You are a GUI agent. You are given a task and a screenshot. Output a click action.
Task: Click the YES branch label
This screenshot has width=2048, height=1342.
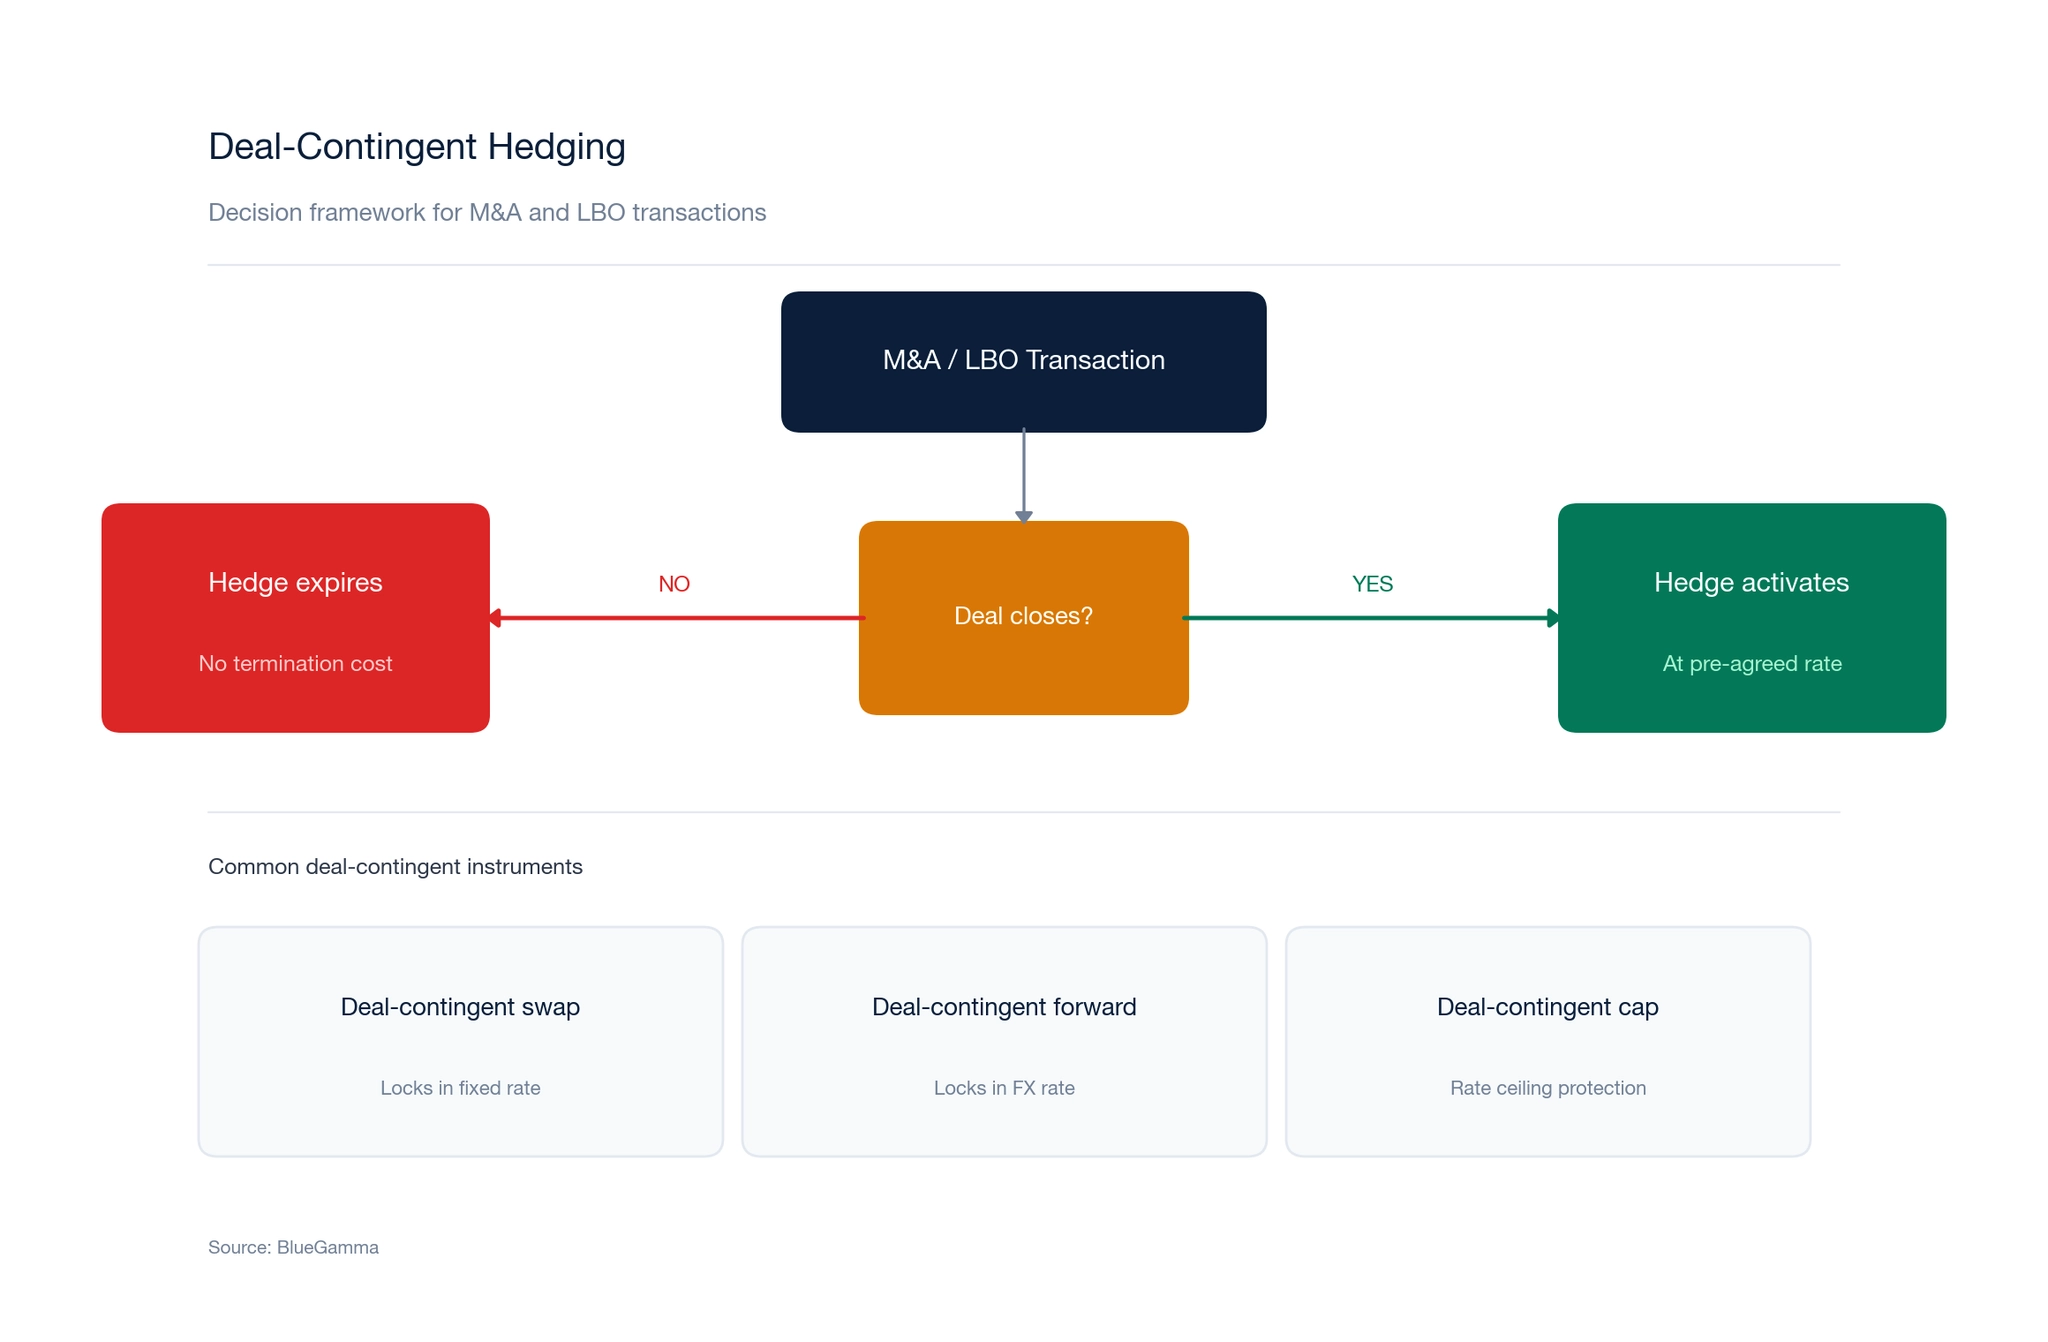(1372, 583)
